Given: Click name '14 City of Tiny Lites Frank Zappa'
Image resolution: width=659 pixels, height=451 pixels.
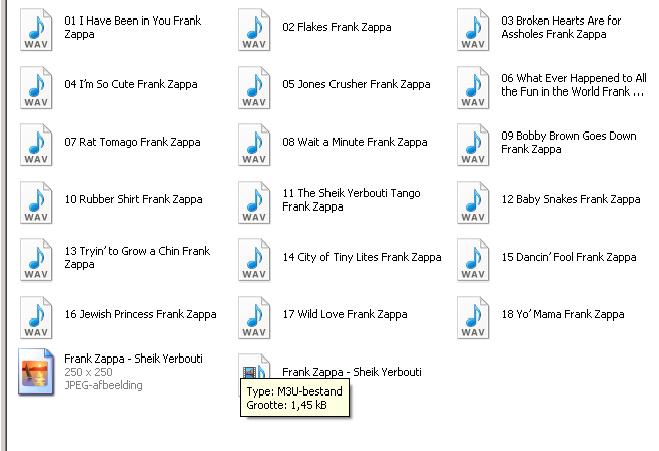Looking at the screenshot, I should [x=362, y=257].
